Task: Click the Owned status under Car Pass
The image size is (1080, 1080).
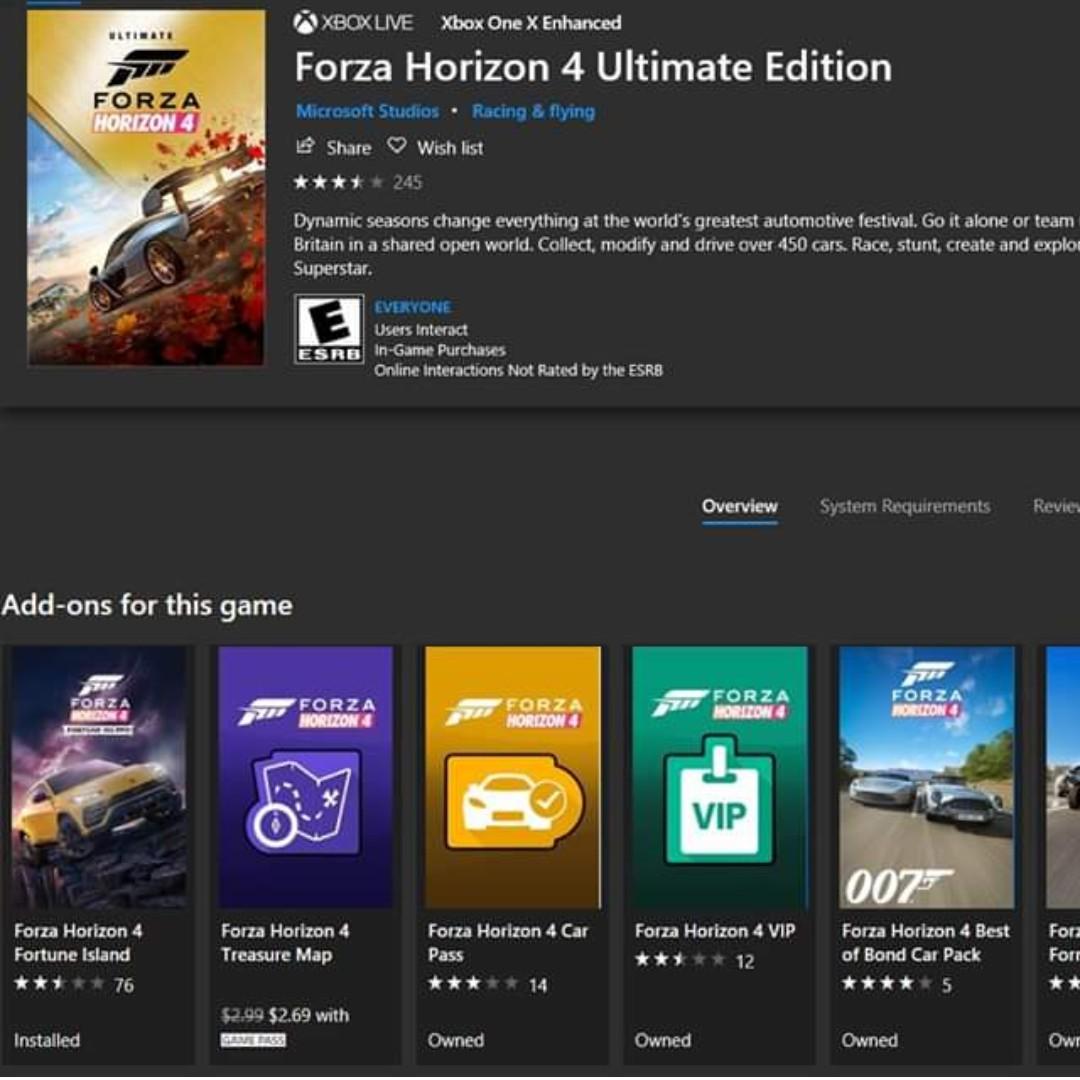Action: pyautogui.click(x=455, y=1040)
